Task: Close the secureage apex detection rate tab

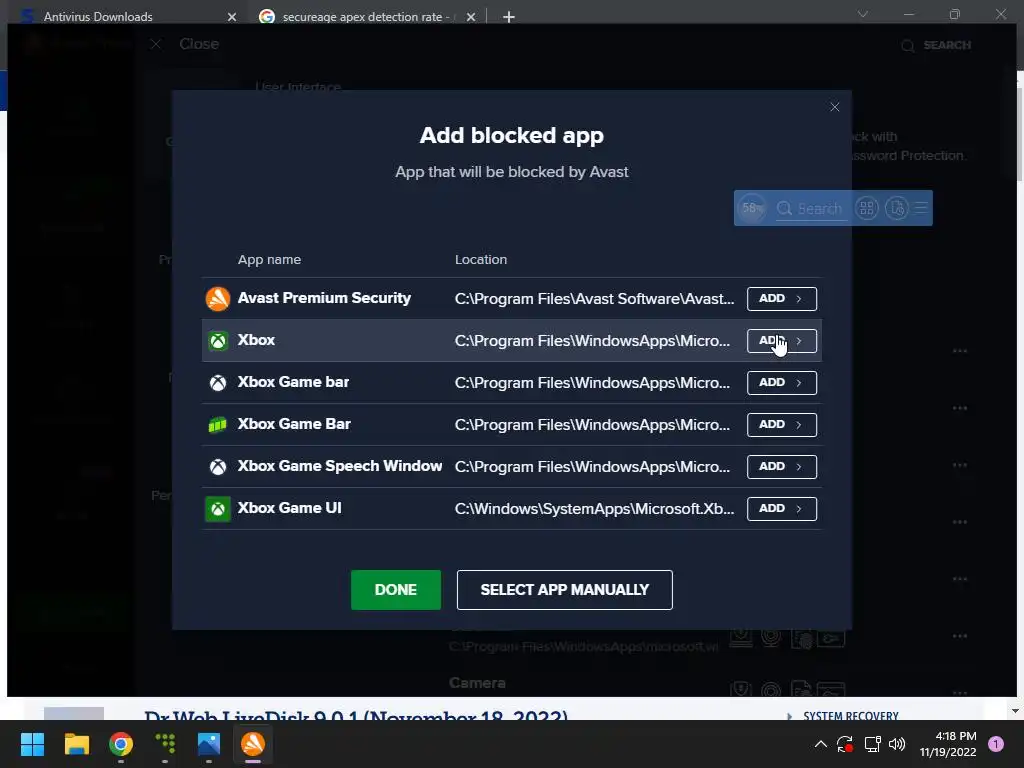Action: [x=471, y=17]
